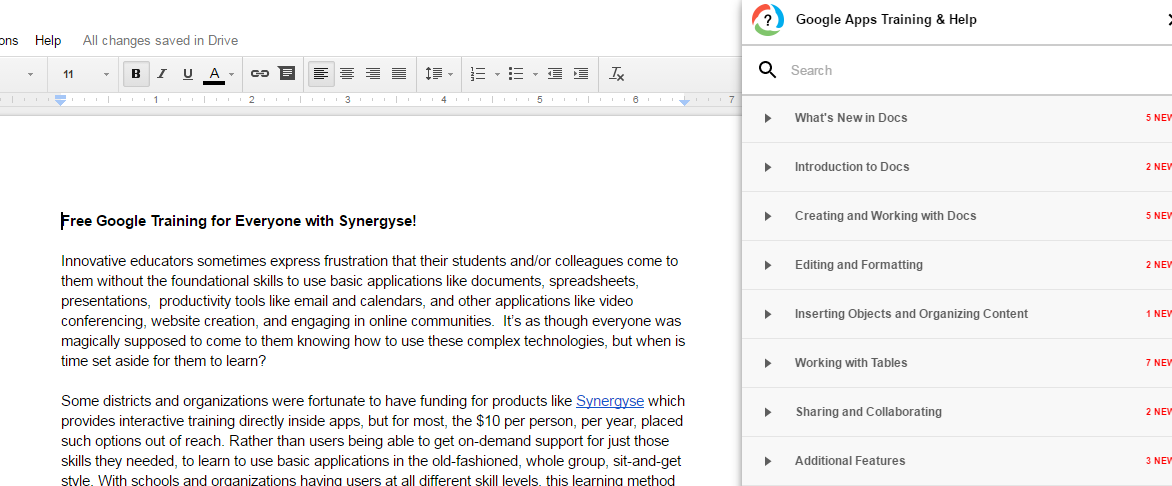Expand Creating and Working with Docs

coord(957,216)
